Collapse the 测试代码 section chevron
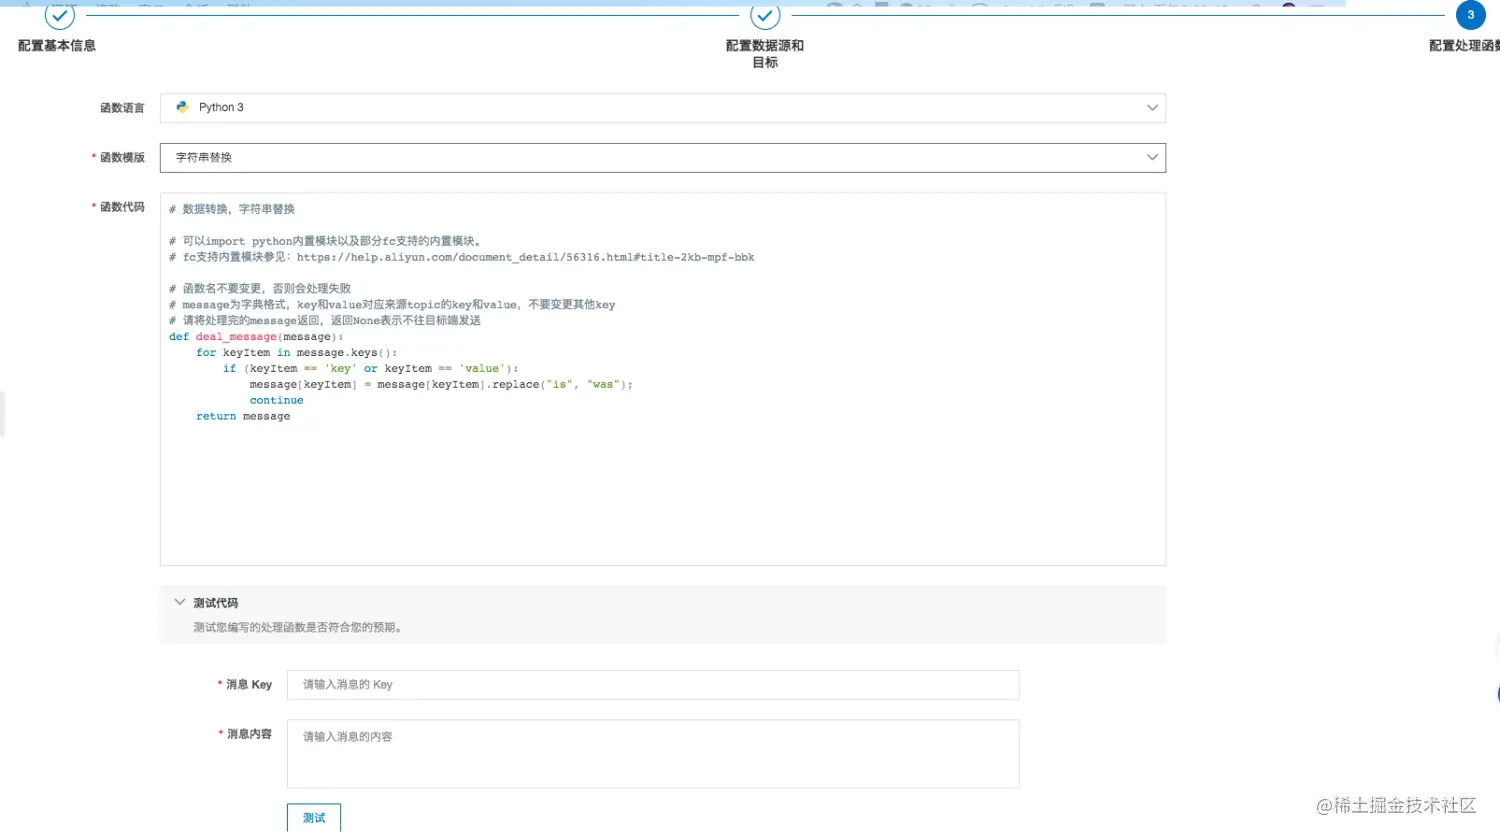The height and width of the screenshot is (839, 1500). click(x=179, y=602)
